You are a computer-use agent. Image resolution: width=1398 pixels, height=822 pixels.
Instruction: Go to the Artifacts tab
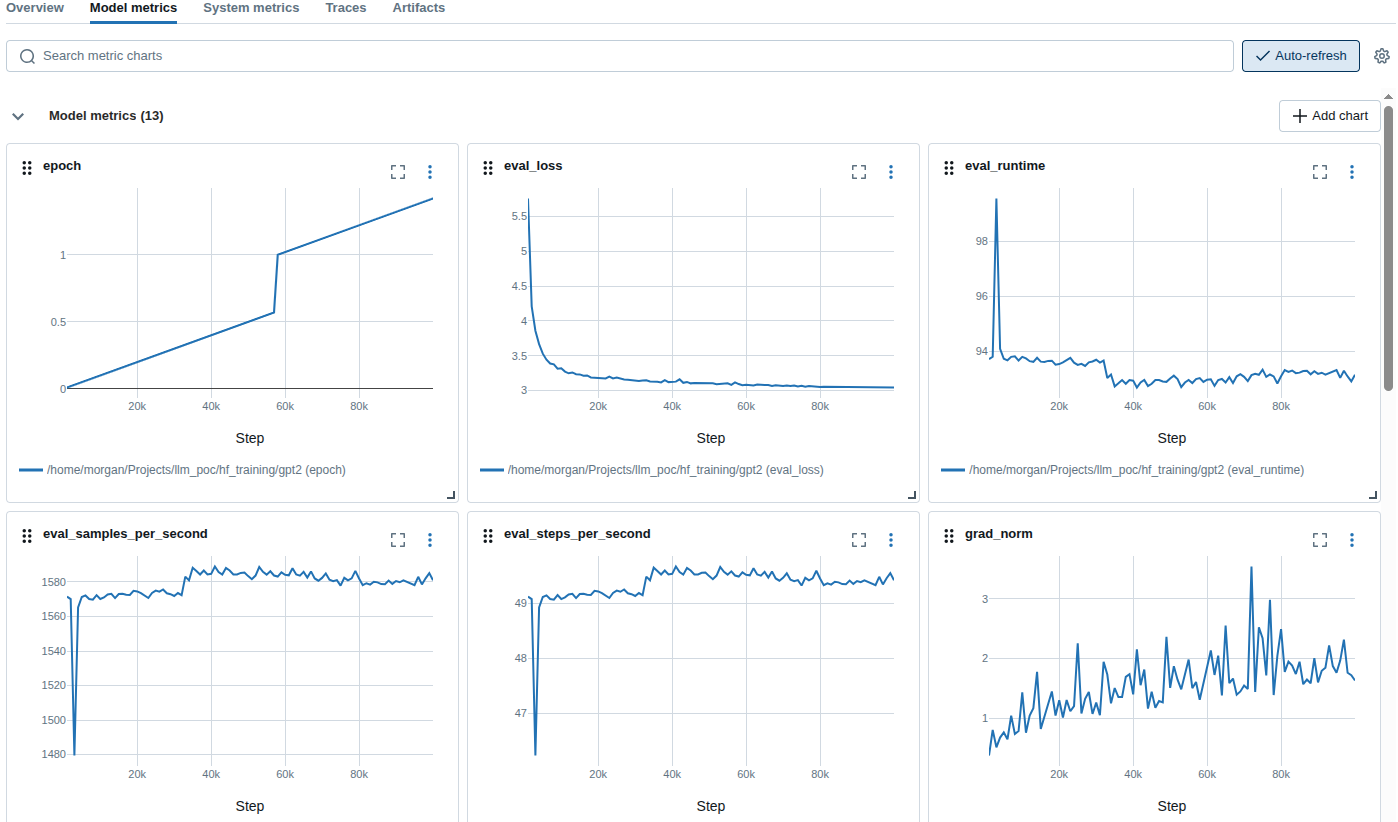tap(419, 8)
